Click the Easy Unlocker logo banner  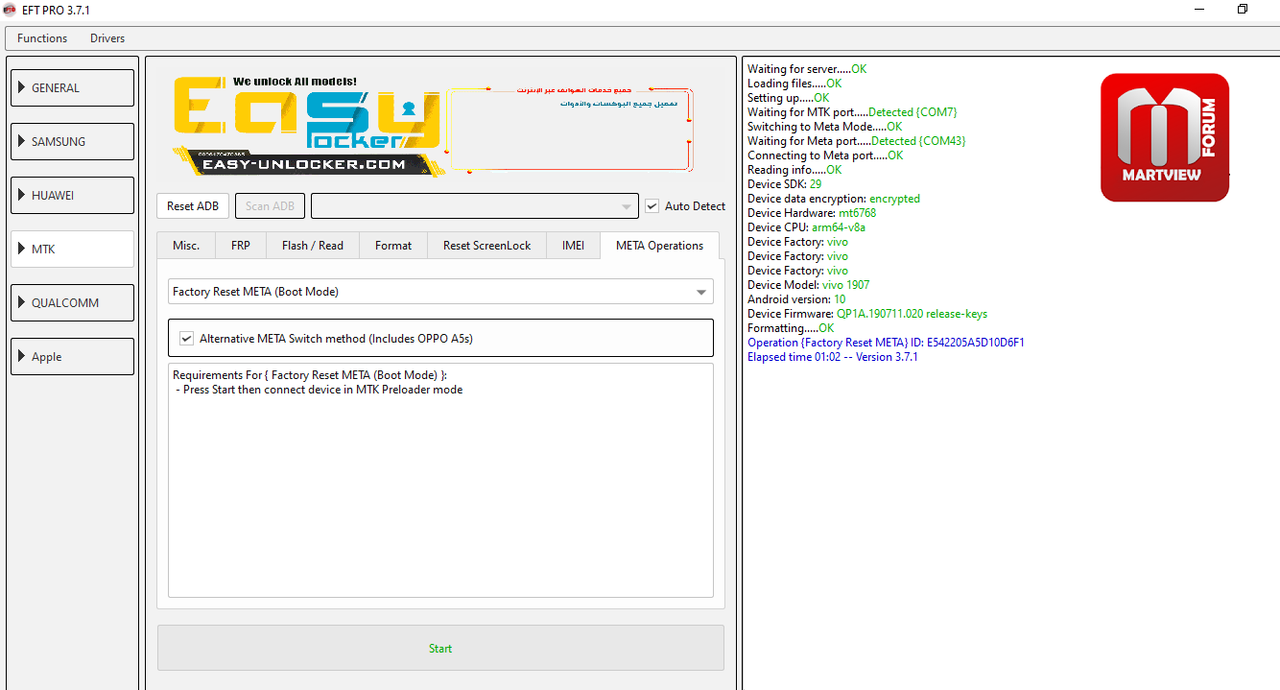tap(306, 125)
